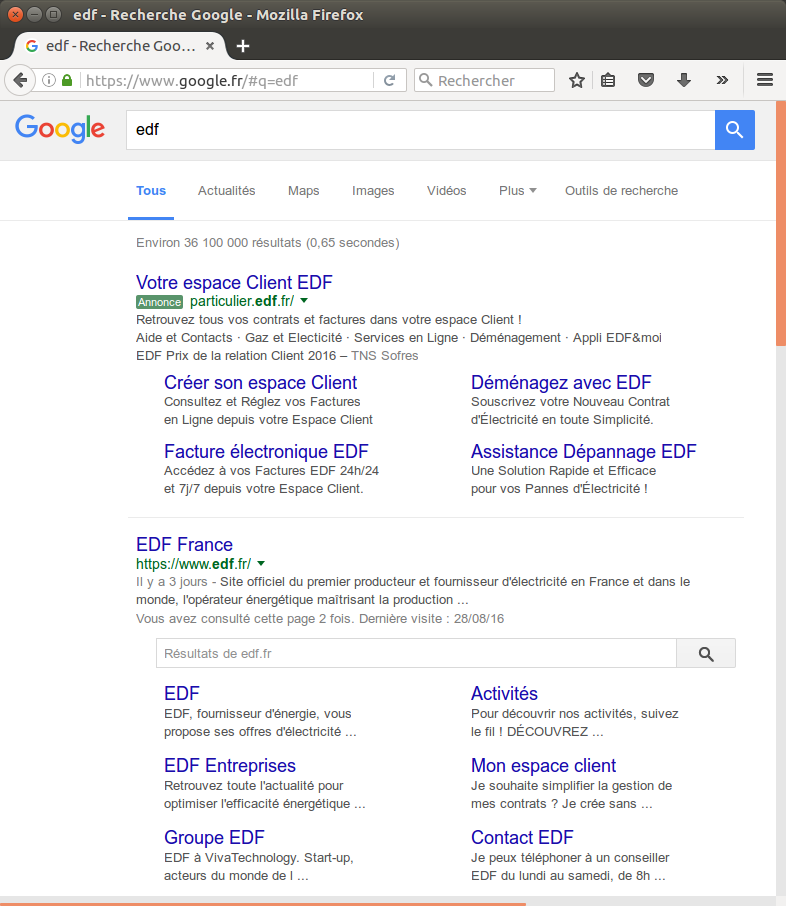Close the edf Google search tab
The height and width of the screenshot is (906, 786).
(x=210, y=46)
